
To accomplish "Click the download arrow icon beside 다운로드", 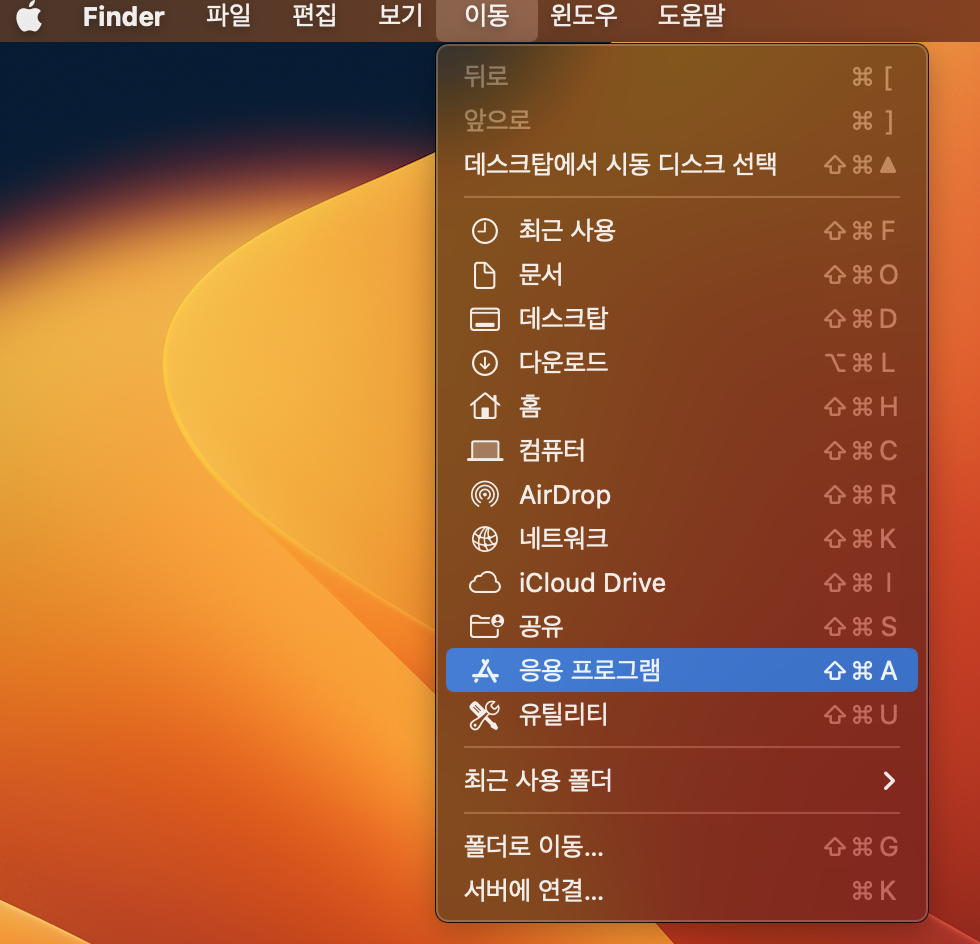I will pyautogui.click(x=486, y=363).
